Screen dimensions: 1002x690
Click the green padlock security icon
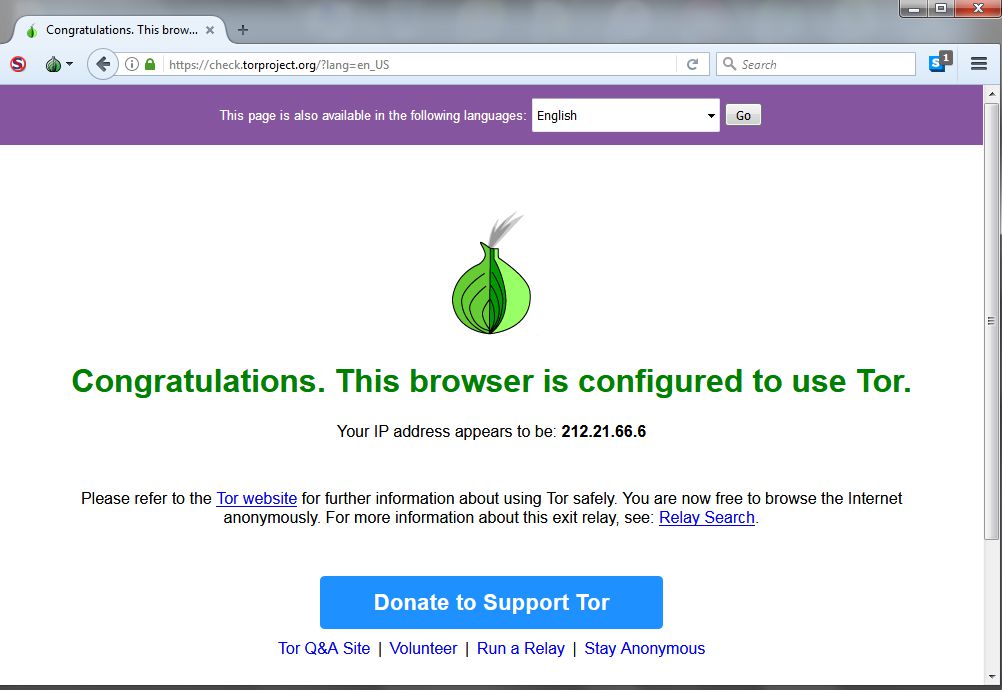pyautogui.click(x=150, y=64)
